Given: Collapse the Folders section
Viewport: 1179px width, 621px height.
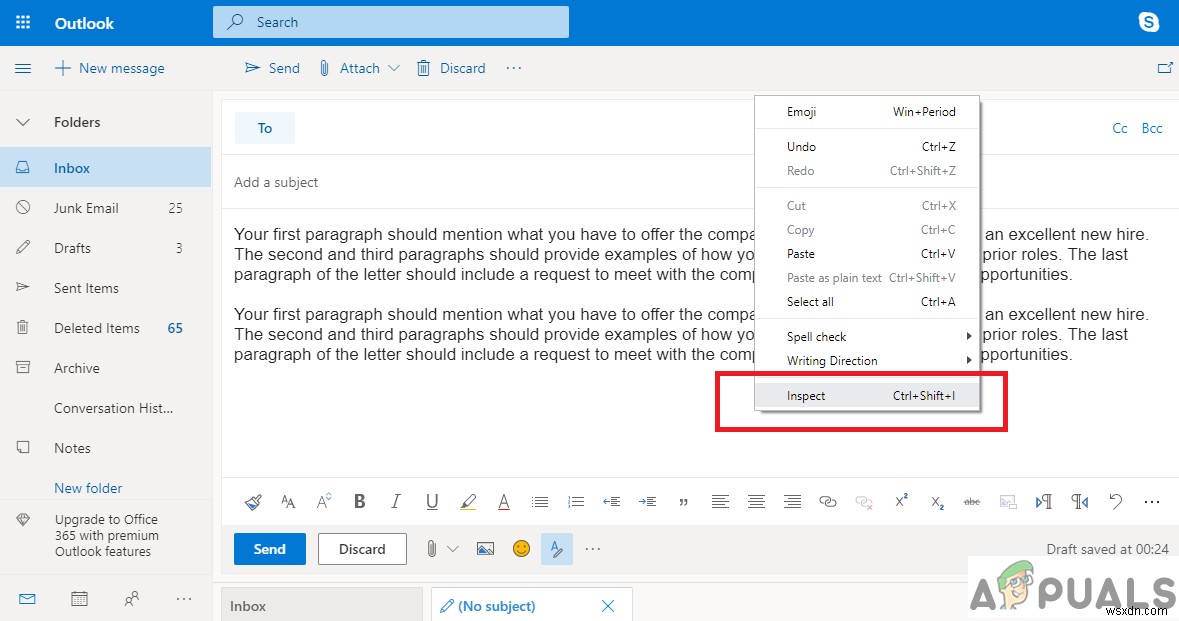Looking at the screenshot, I should pyautogui.click(x=22, y=121).
